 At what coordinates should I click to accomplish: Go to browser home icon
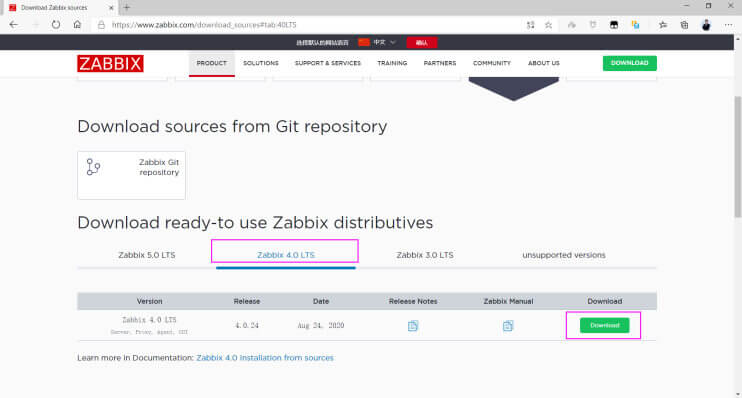77,25
